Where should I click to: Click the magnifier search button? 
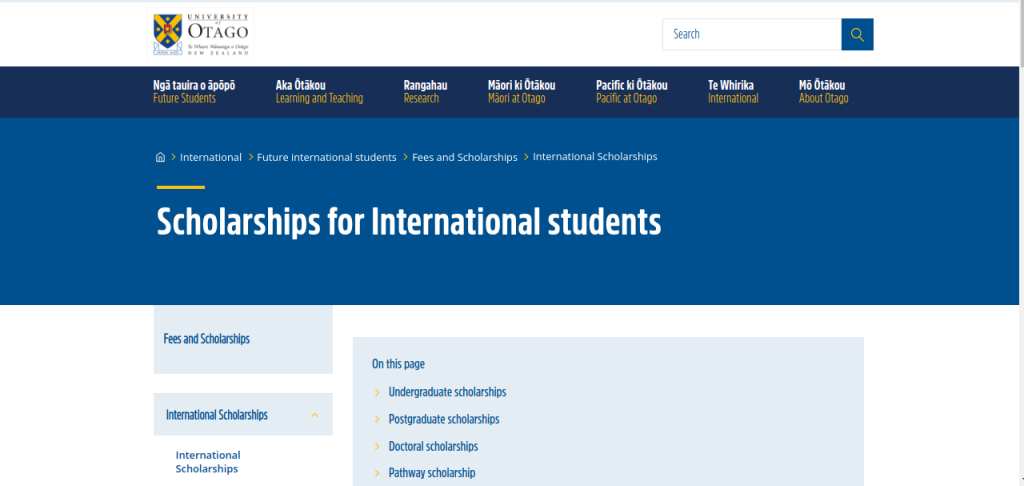(x=857, y=35)
